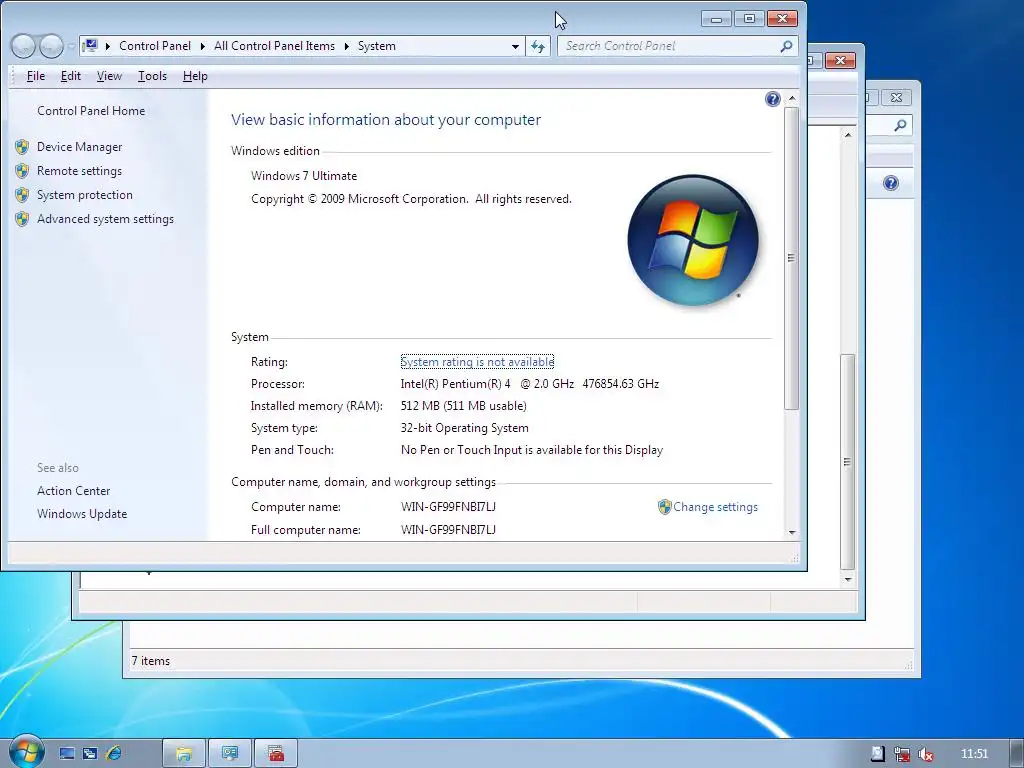Open the Tools menu
This screenshot has width=1024, height=768.
coord(152,76)
